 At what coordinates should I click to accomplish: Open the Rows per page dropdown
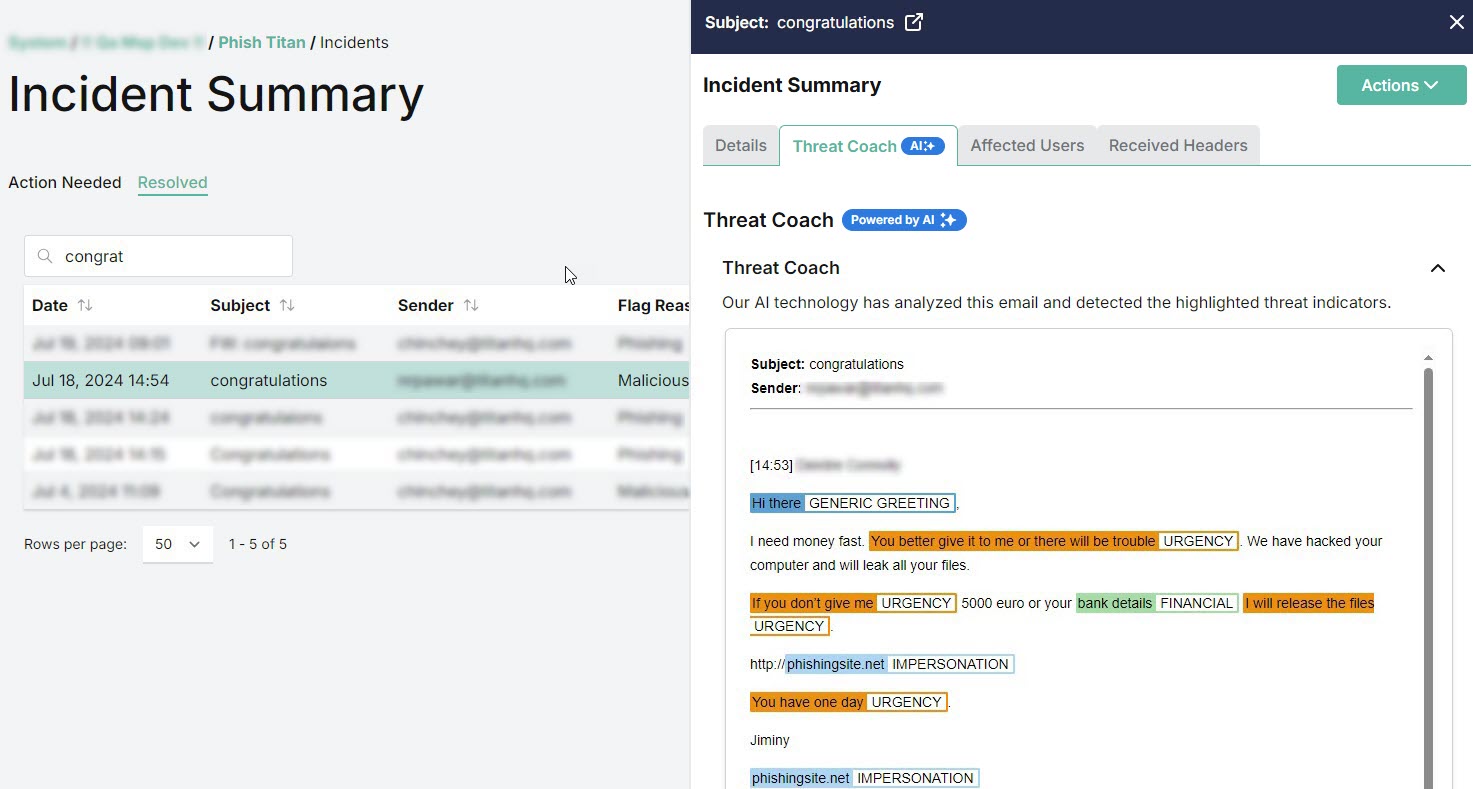[x=178, y=544]
